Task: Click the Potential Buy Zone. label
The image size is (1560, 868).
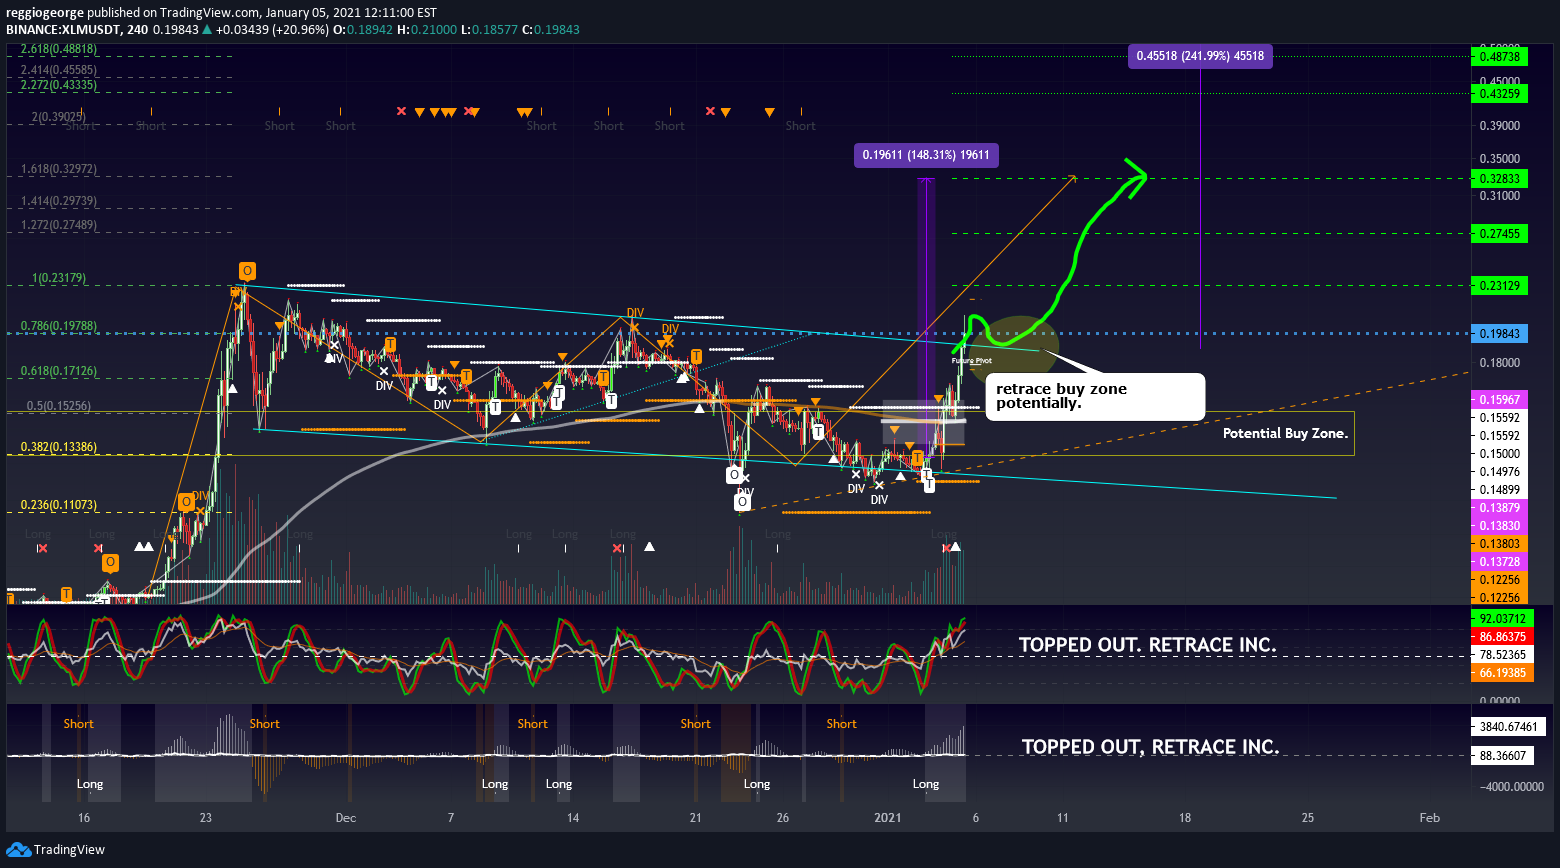Action: [x=1285, y=434]
